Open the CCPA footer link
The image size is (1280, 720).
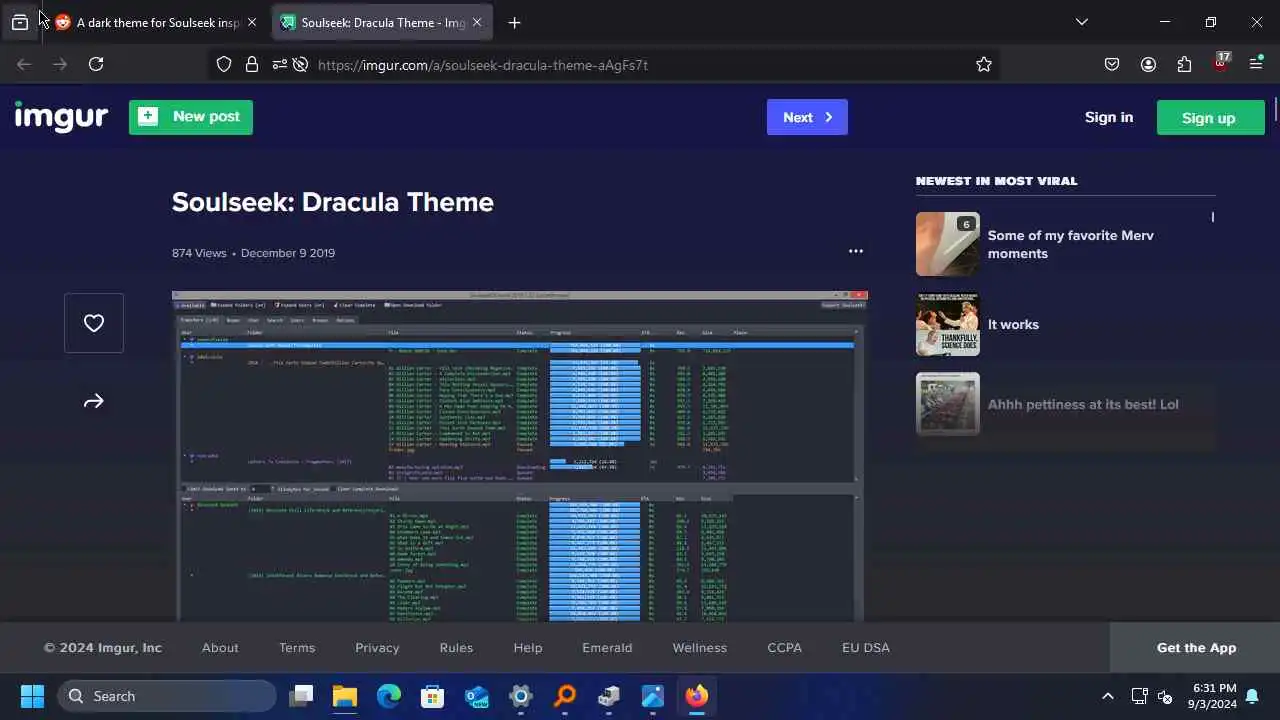pos(785,647)
